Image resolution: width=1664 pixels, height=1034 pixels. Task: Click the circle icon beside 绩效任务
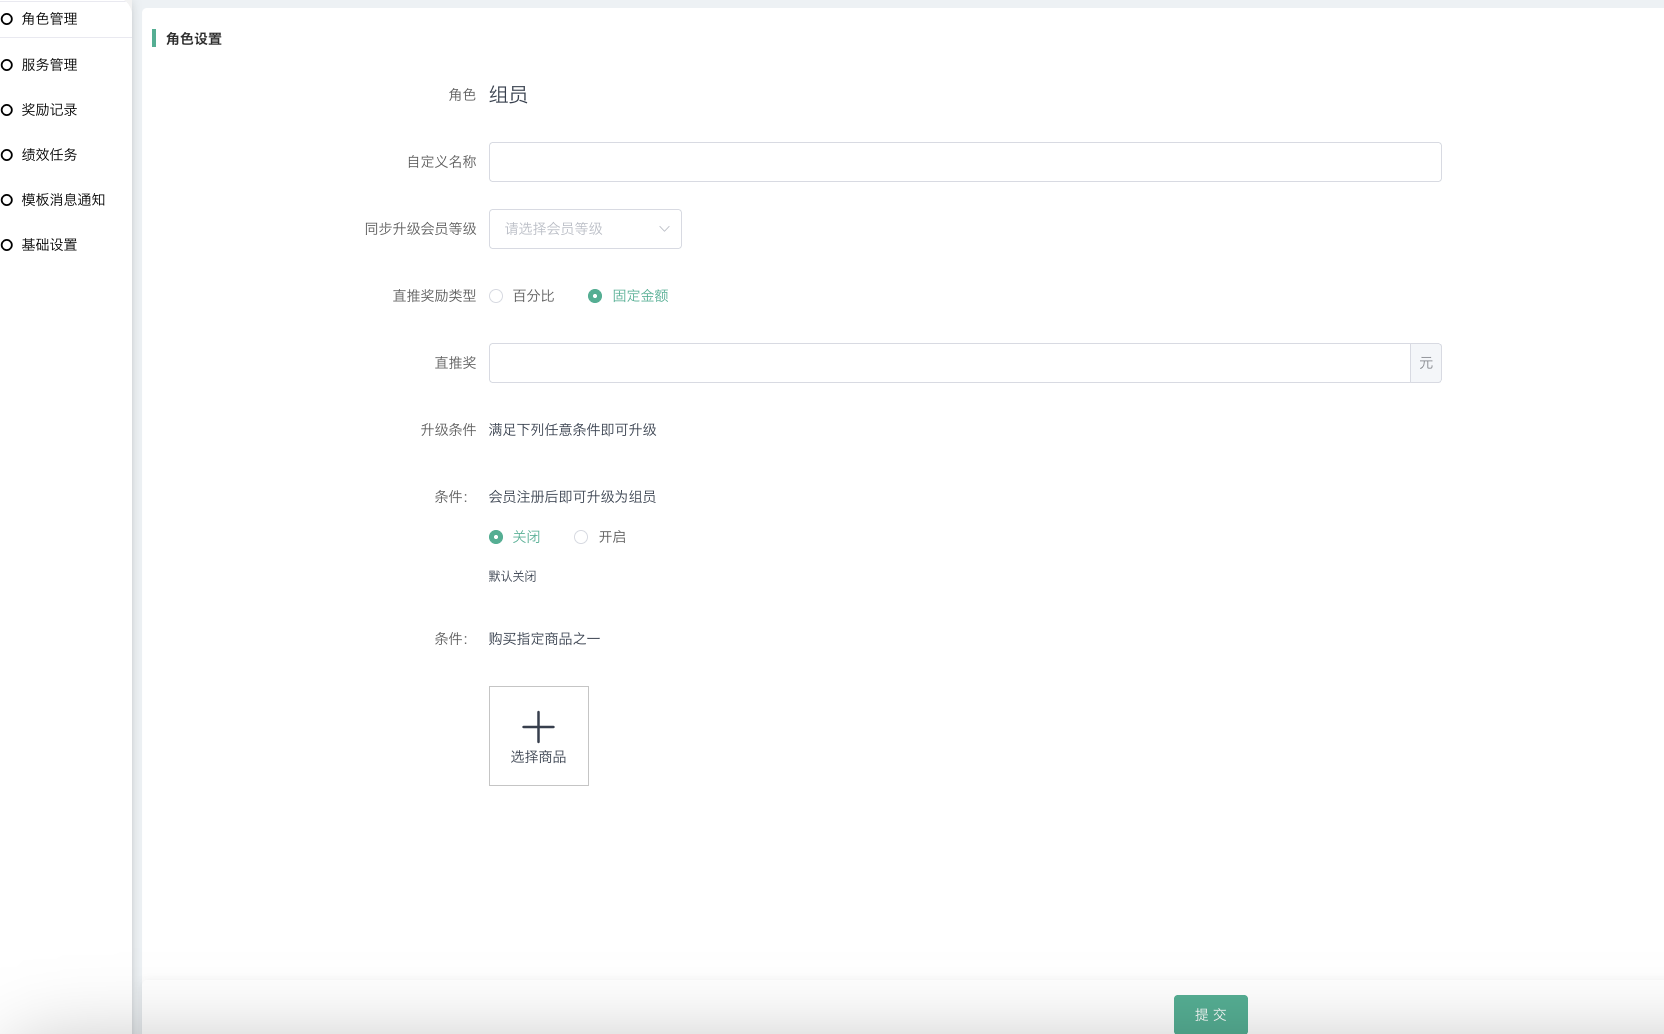click(x=7, y=155)
